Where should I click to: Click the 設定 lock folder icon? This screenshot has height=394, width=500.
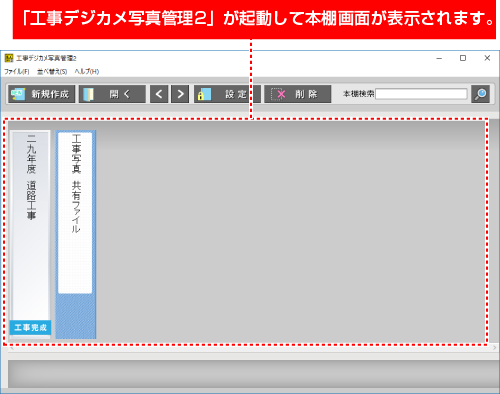coord(204,94)
